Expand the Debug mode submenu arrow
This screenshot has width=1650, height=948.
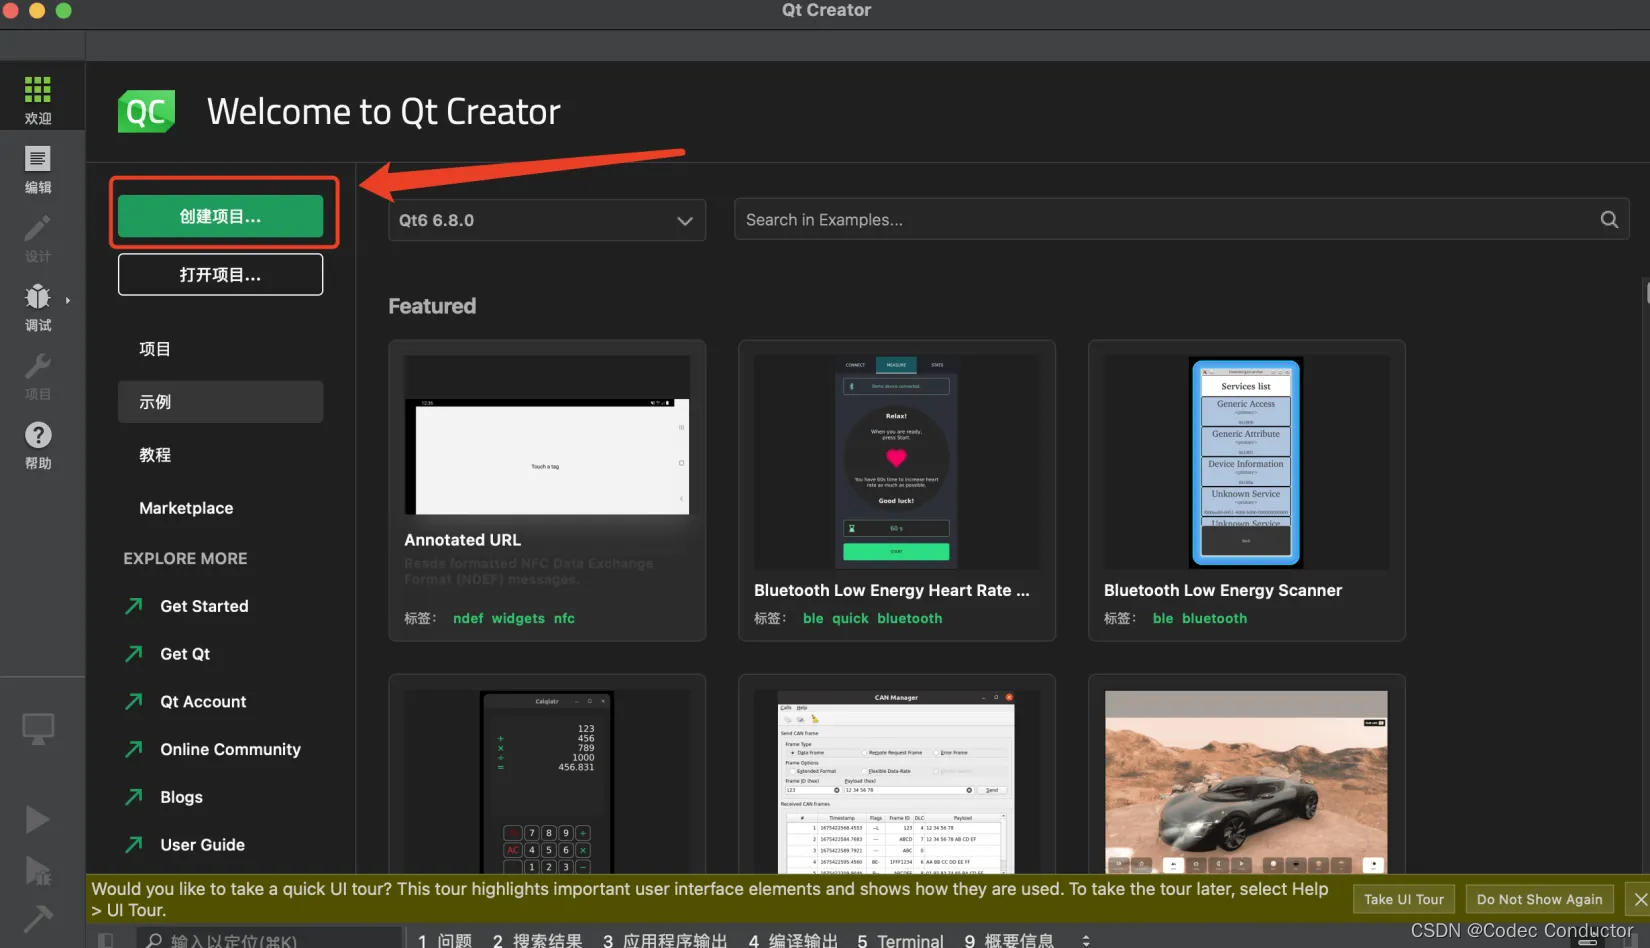tap(68, 300)
